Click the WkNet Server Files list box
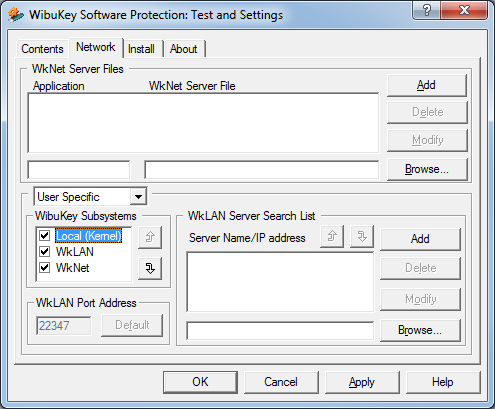Viewport: 495px width, 409px height. pos(203,123)
